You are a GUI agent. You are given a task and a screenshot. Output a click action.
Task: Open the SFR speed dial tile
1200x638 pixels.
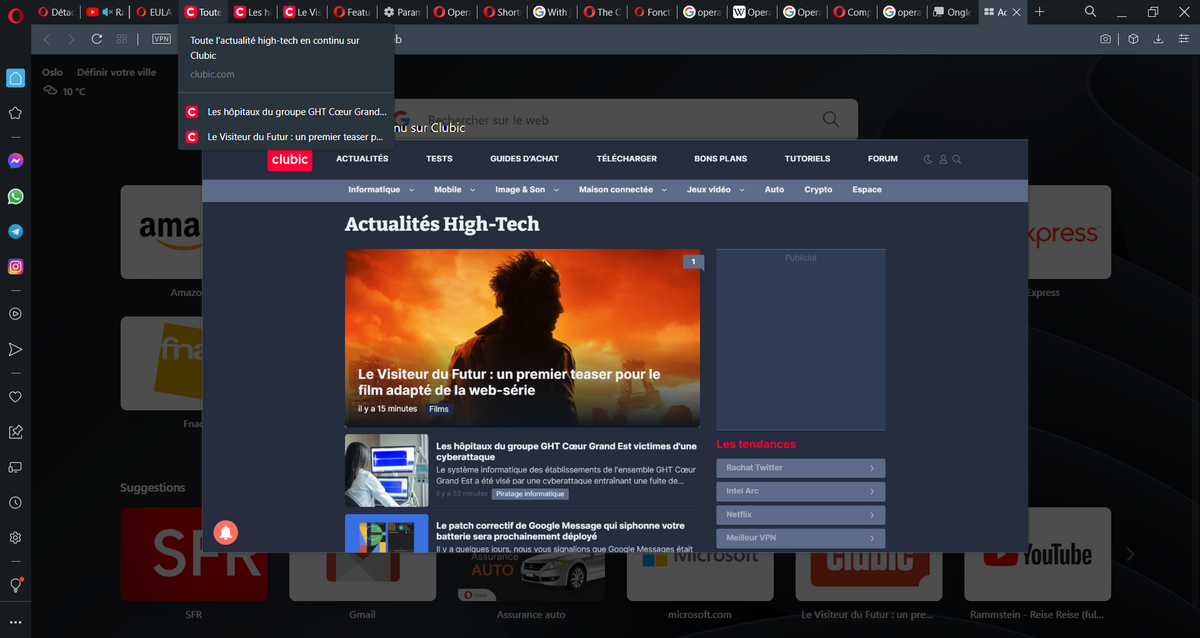click(x=194, y=555)
